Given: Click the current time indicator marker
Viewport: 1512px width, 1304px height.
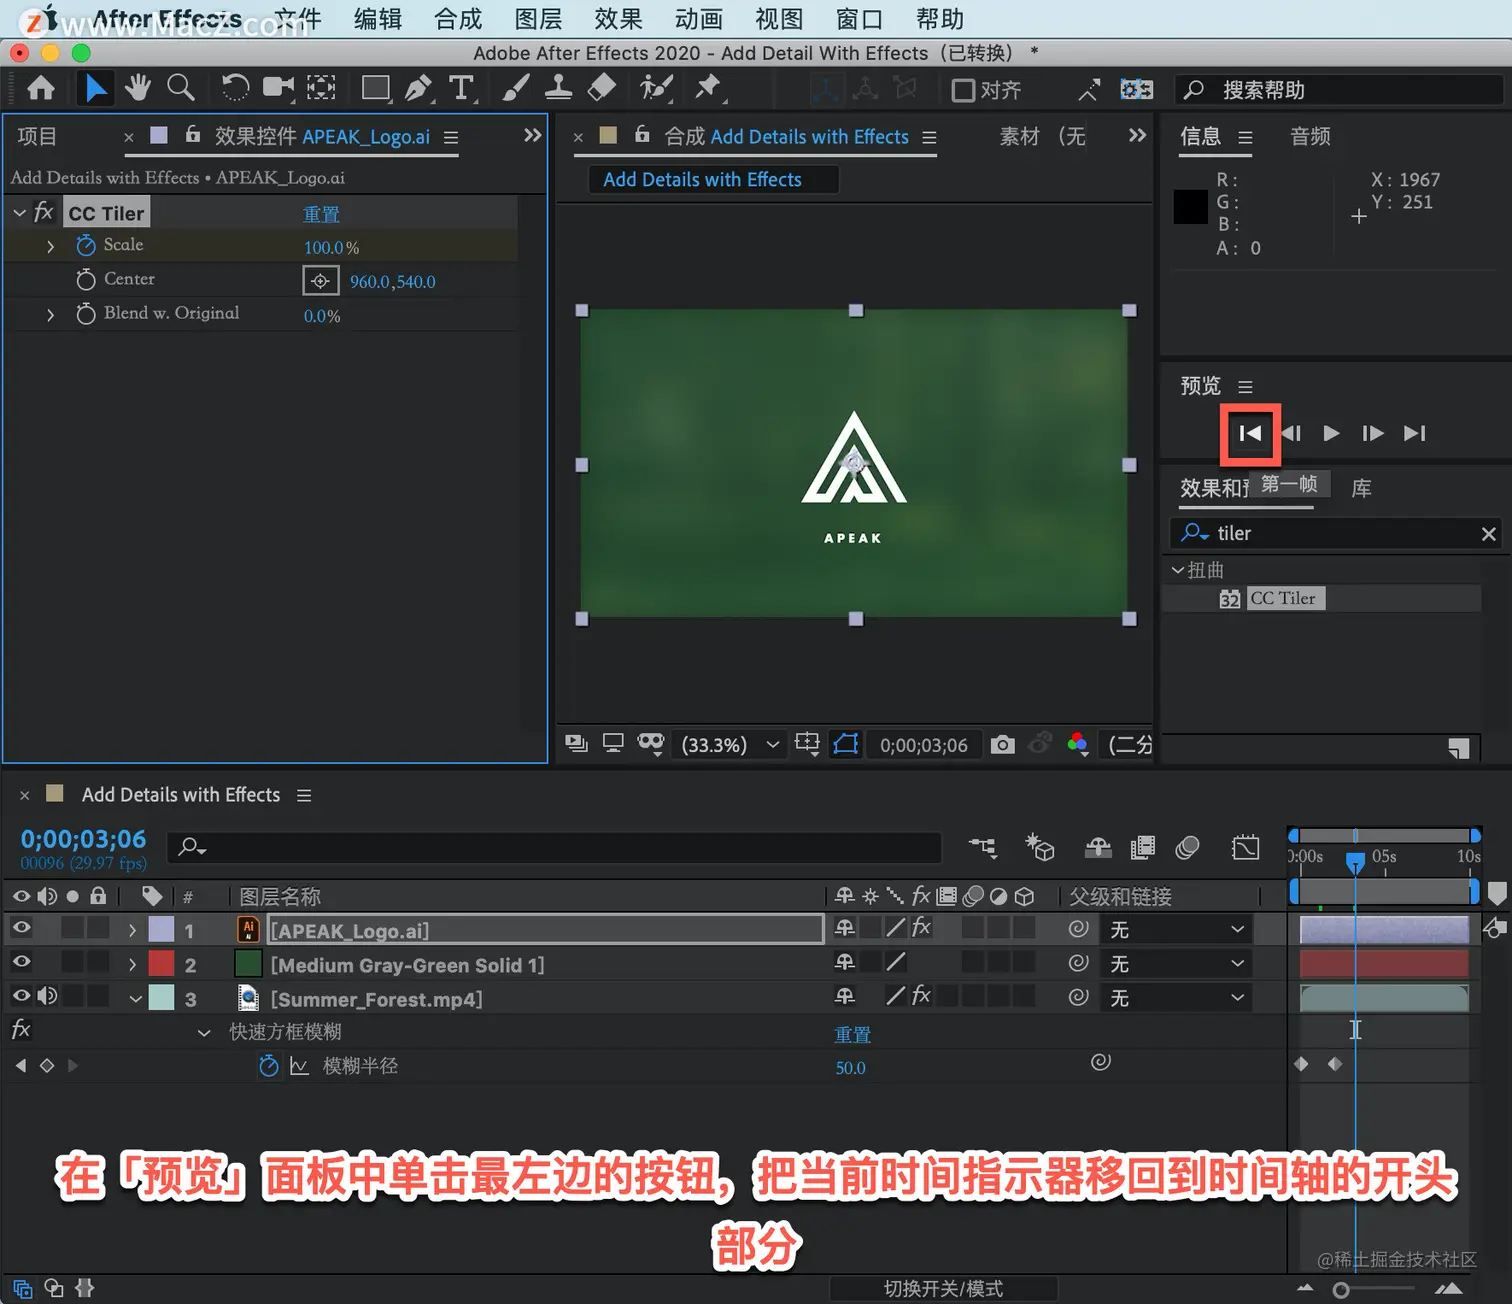Looking at the screenshot, I should pos(1355,862).
